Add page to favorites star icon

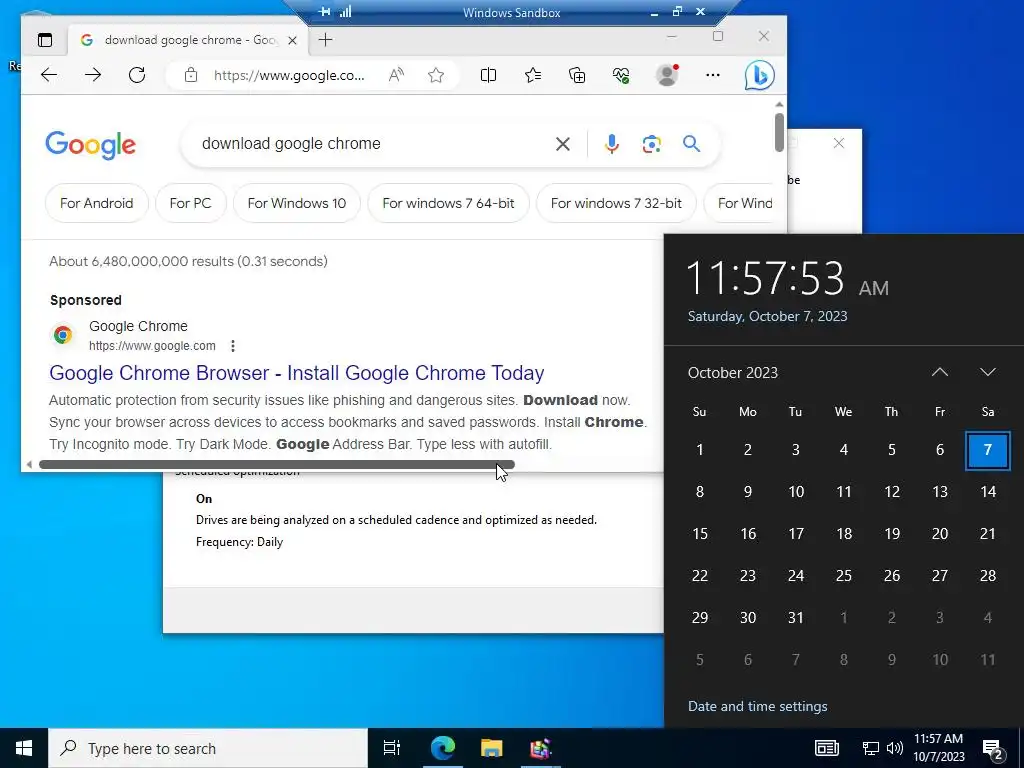(436, 75)
